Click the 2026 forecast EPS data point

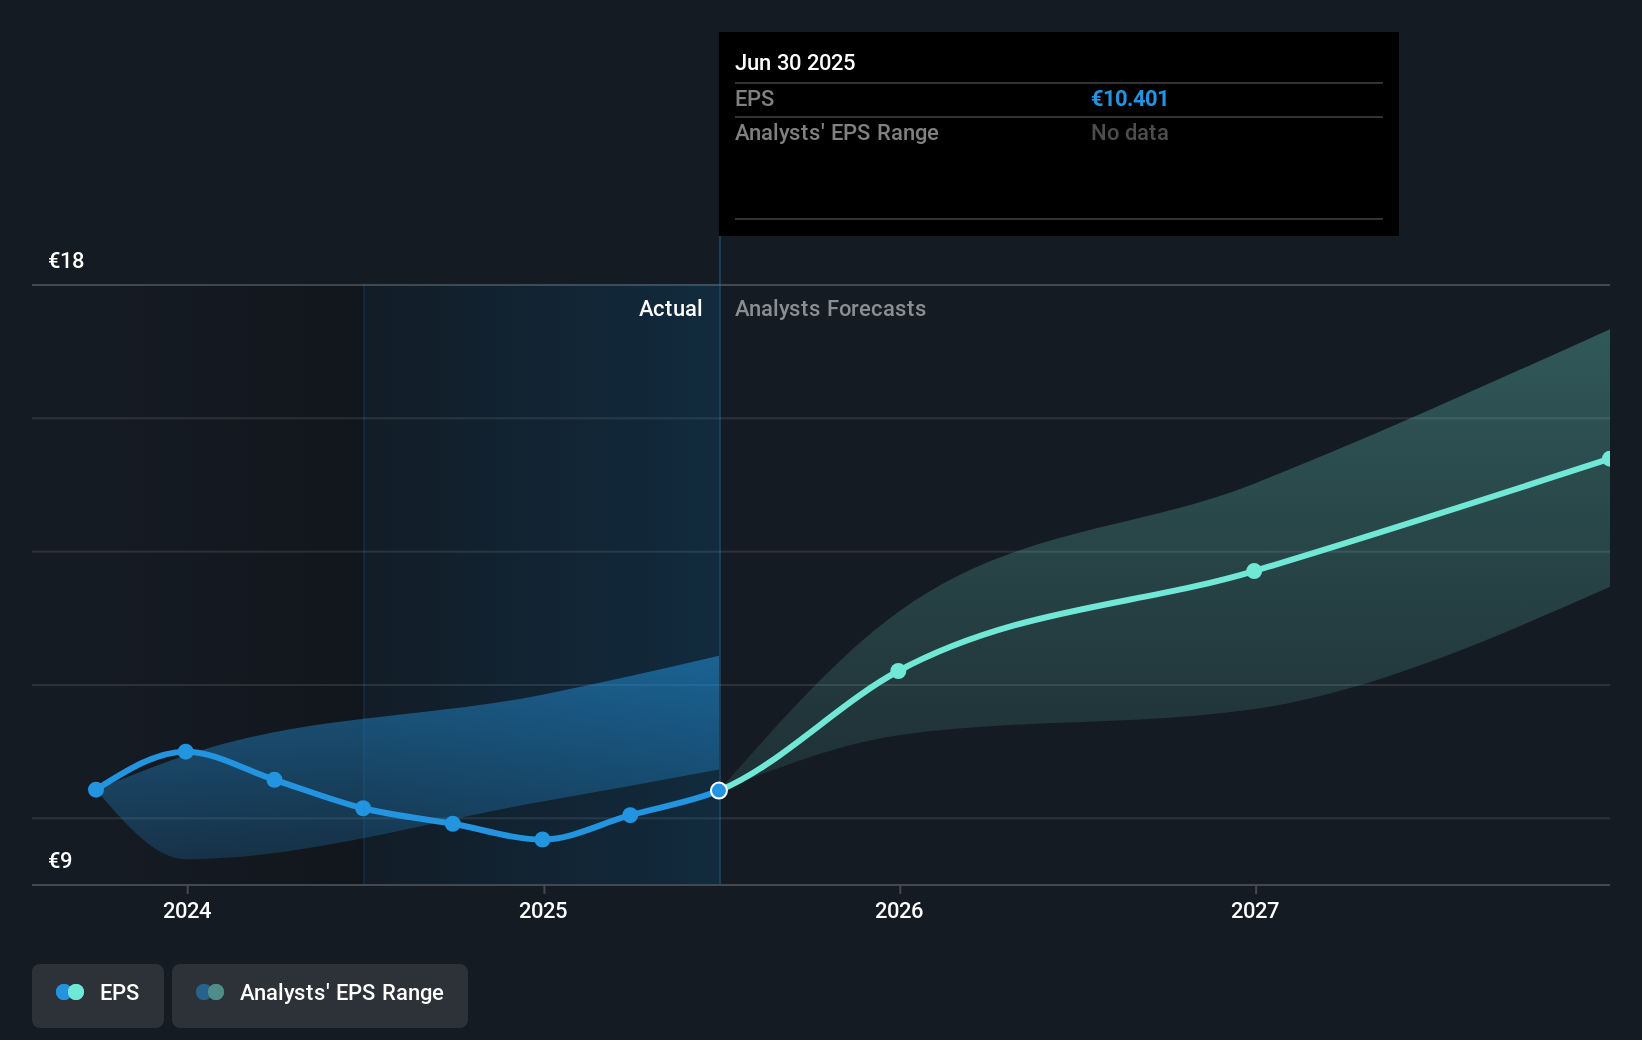pyautogui.click(x=899, y=671)
